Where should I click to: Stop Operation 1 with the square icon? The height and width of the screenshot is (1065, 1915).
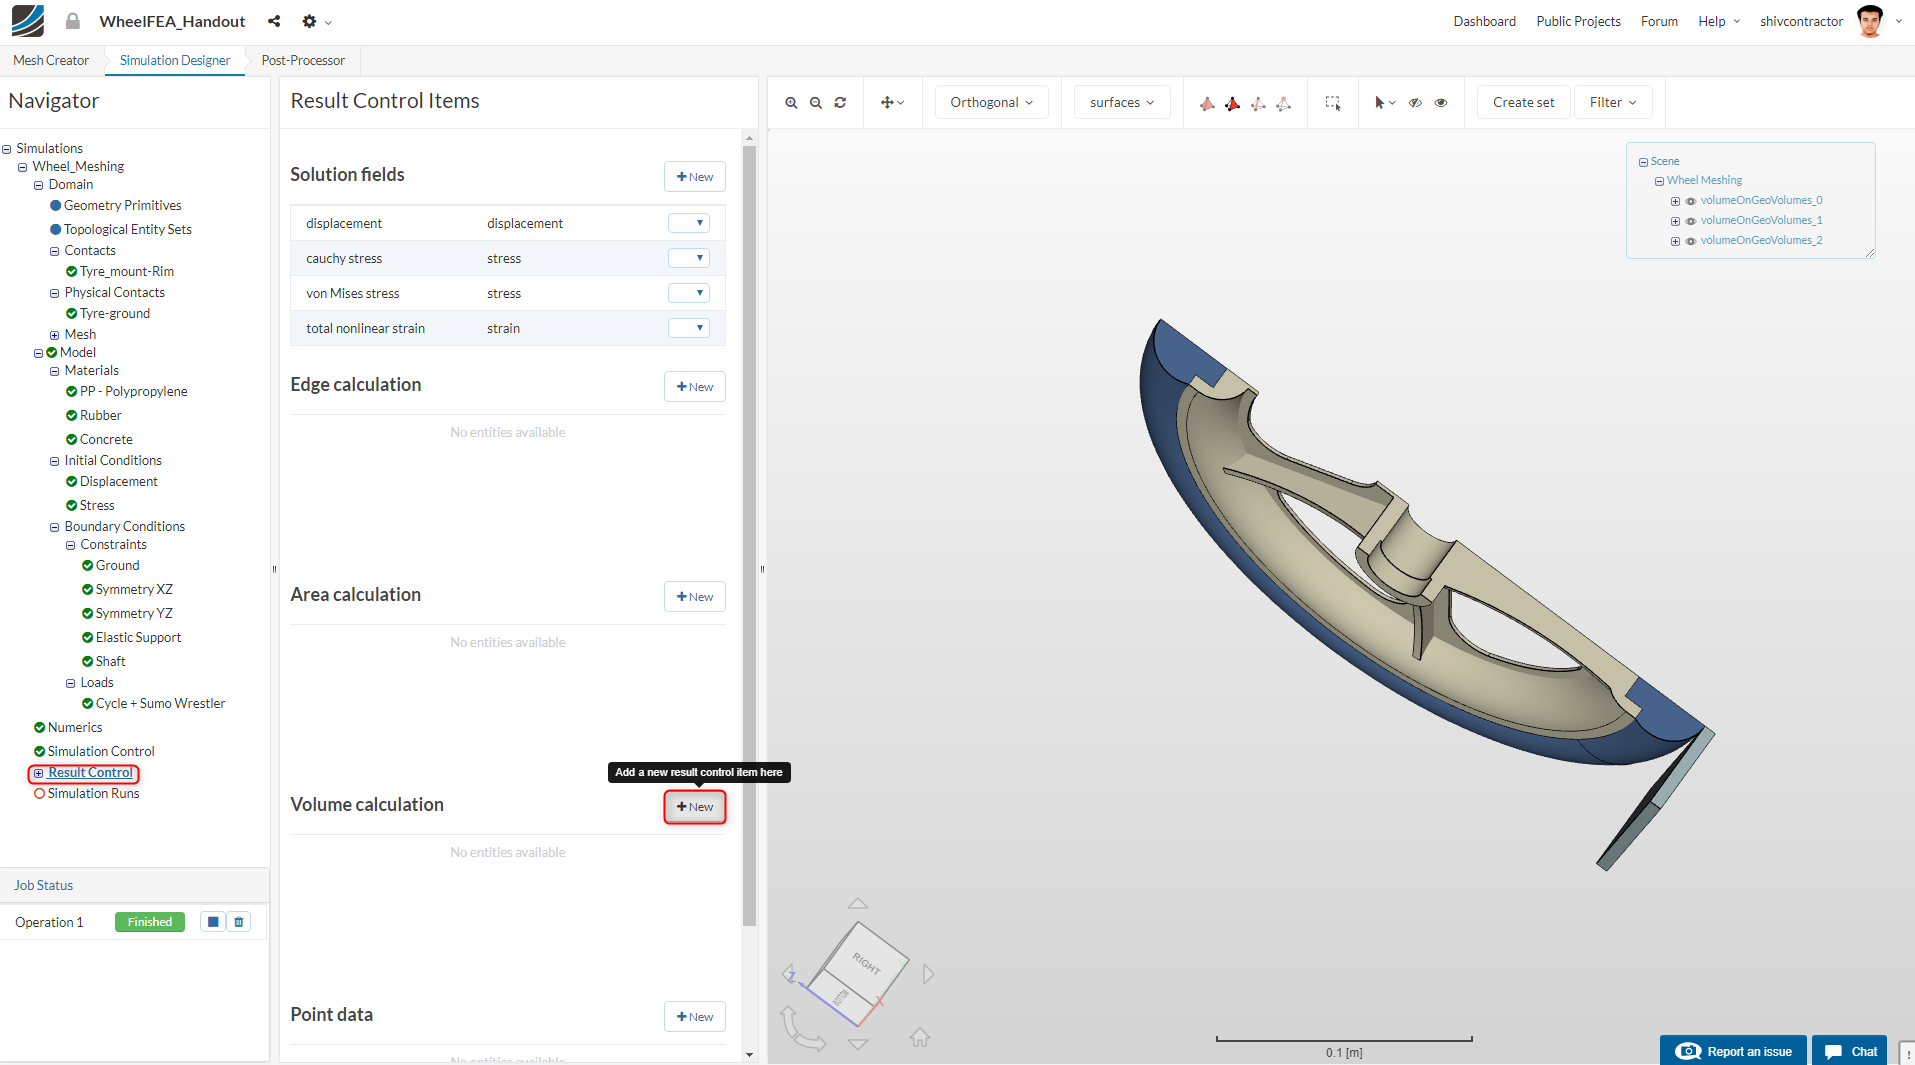(x=213, y=922)
